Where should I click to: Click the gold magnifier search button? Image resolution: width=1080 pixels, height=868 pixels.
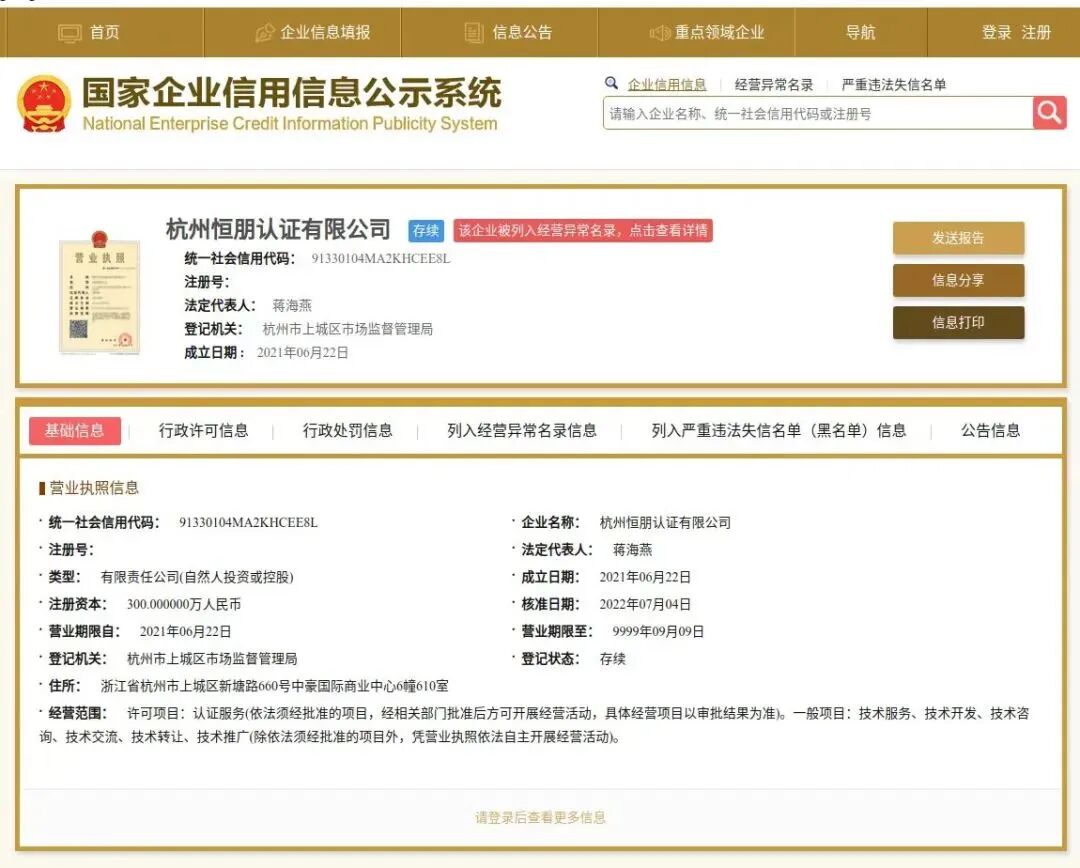tap(1049, 112)
